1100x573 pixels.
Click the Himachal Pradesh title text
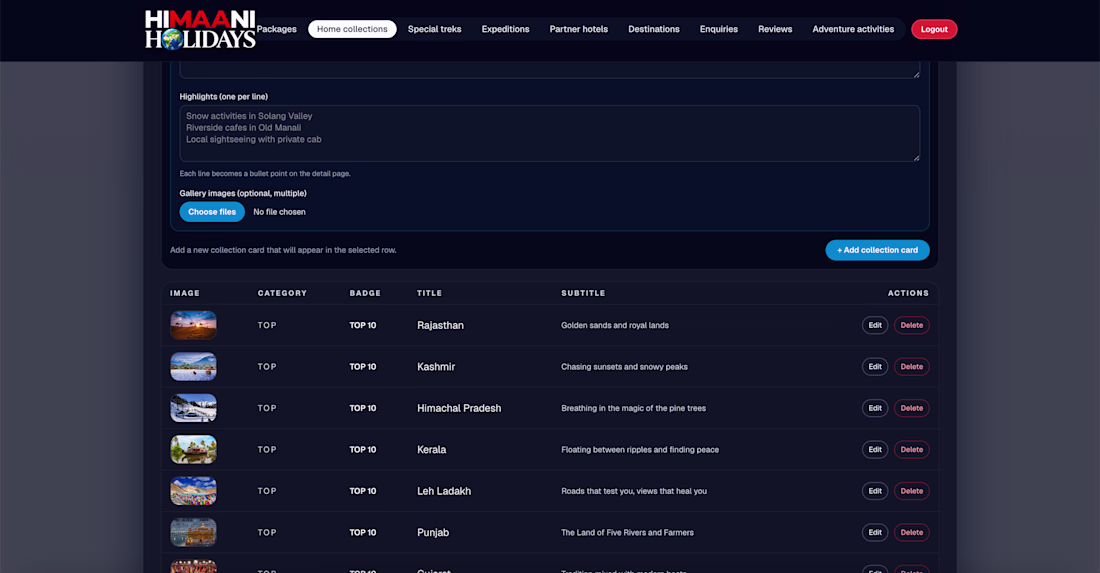[x=459, y=408]
